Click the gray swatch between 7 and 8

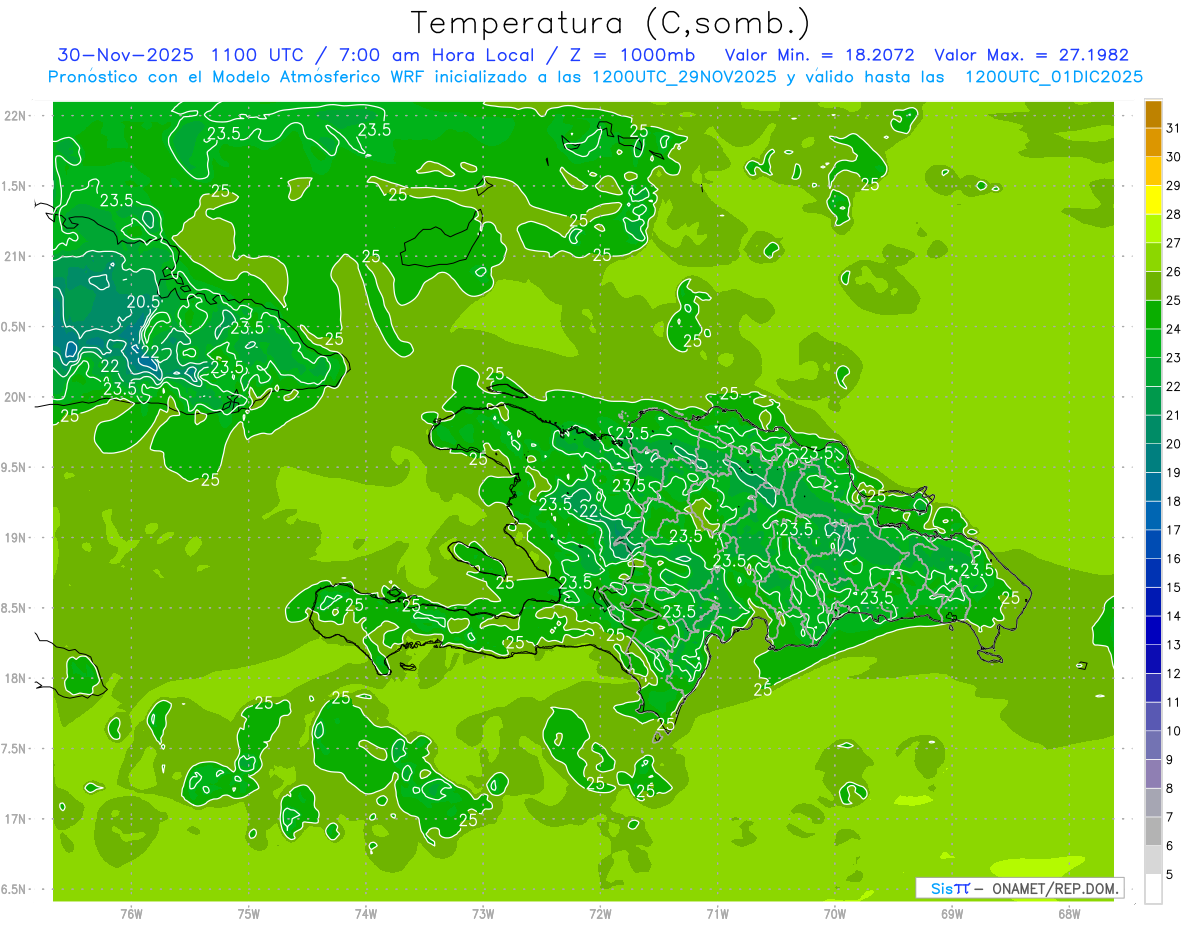coord(1153,803)
